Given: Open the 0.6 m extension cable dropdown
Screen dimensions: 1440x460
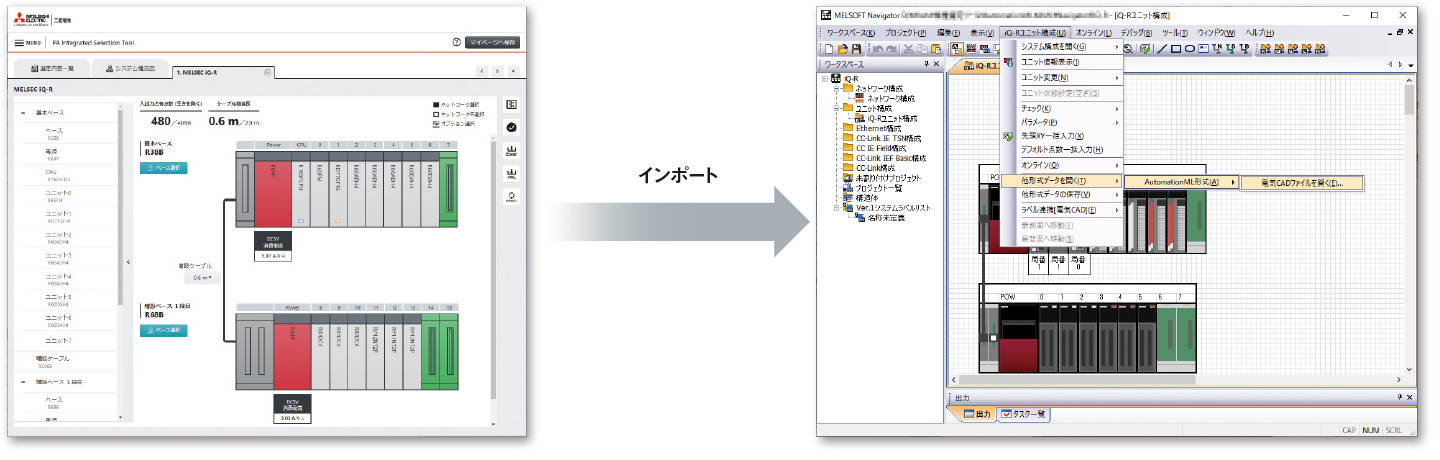Looking at the screenshot, I should tap(205, 277).
